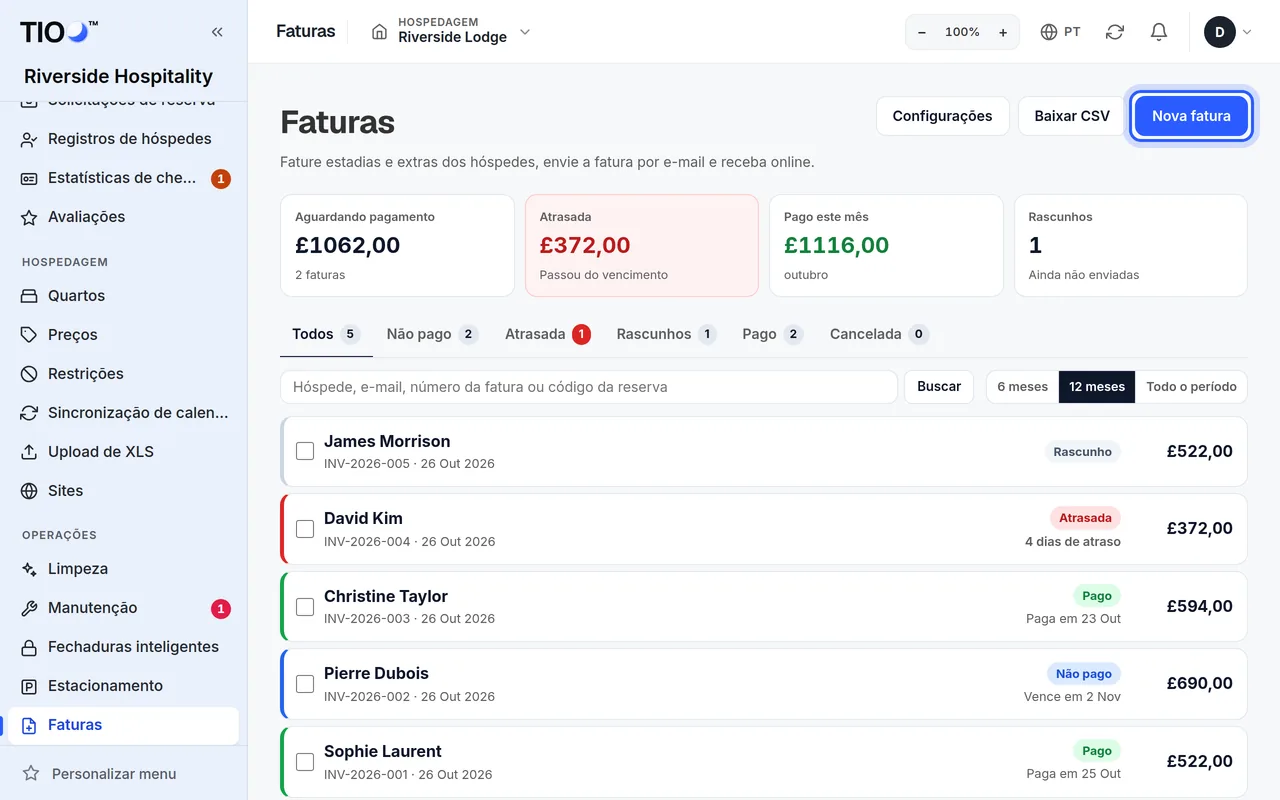
Task: Open Sincronização de calendário sync icon
Action: point(29,413)
